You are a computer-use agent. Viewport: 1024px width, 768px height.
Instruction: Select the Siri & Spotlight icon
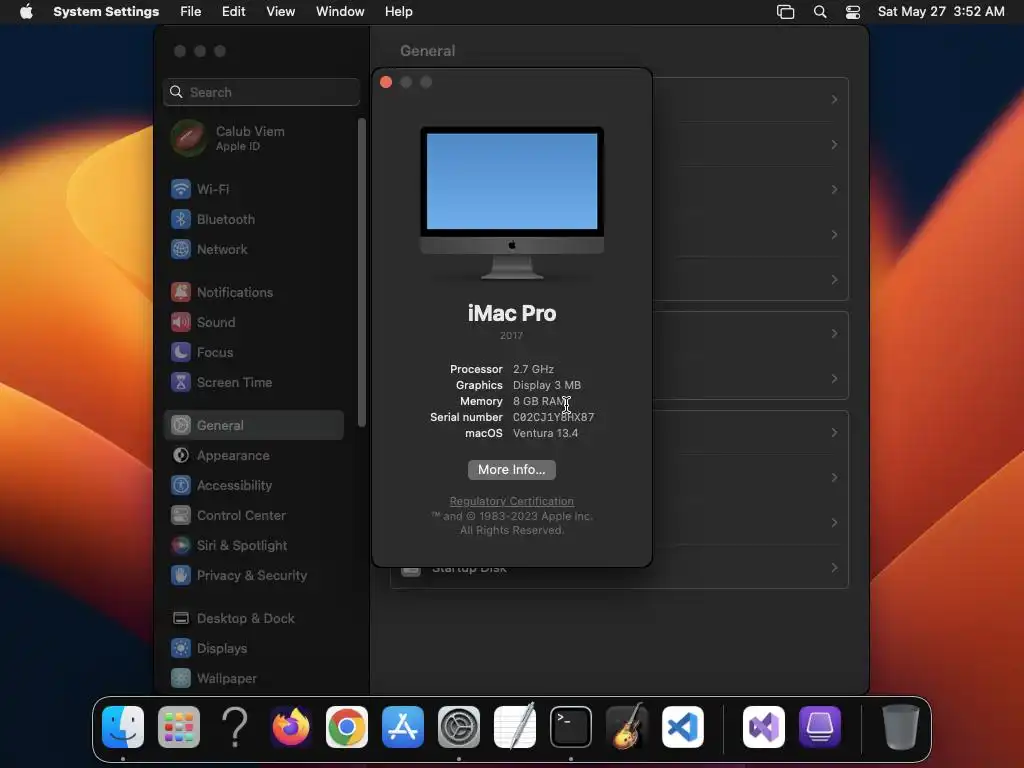pyautogui.click(x=181, y=546)
